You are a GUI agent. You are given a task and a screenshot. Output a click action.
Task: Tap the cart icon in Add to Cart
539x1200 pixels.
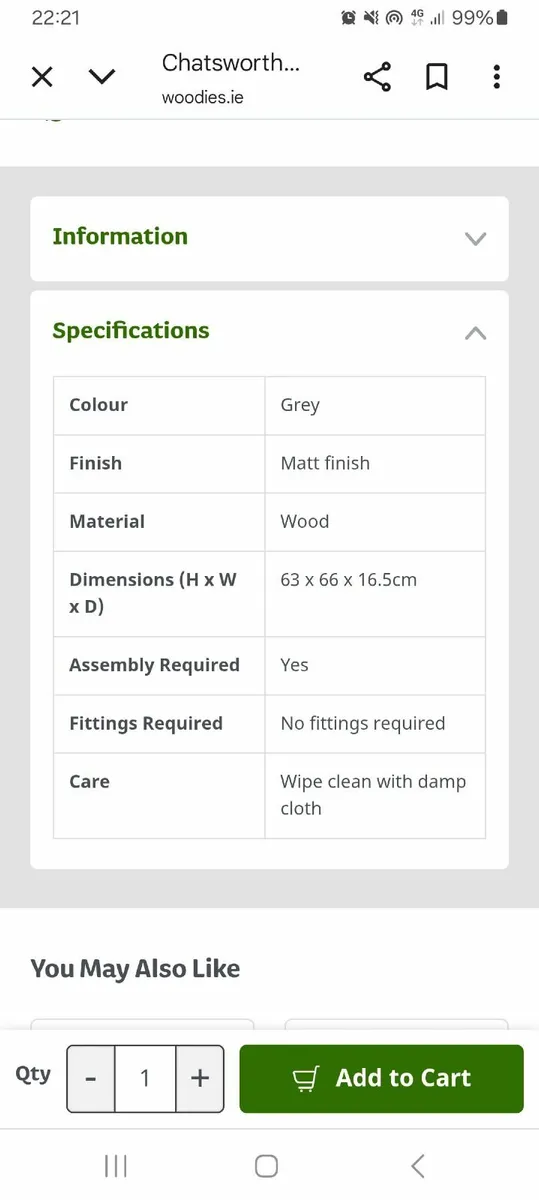click(305, 1078)
